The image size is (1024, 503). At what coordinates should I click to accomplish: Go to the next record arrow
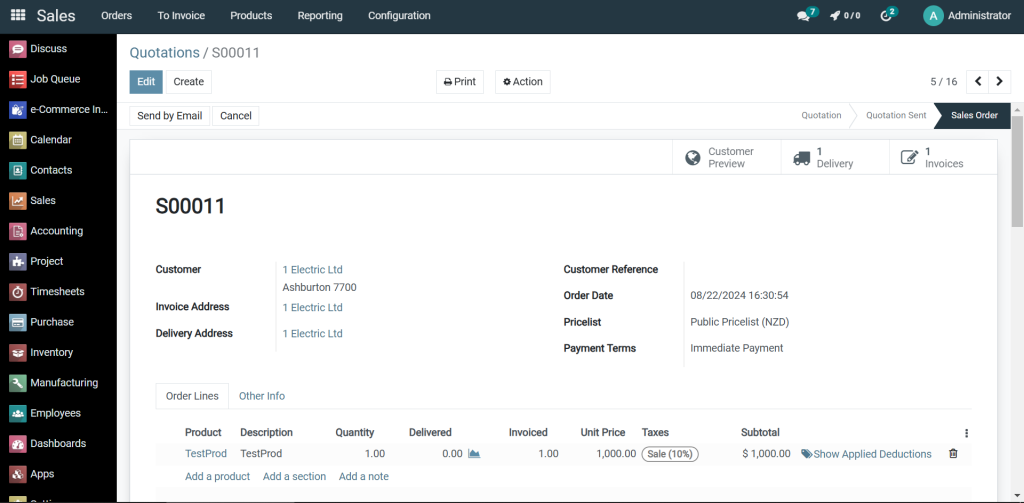click(999, 82)
